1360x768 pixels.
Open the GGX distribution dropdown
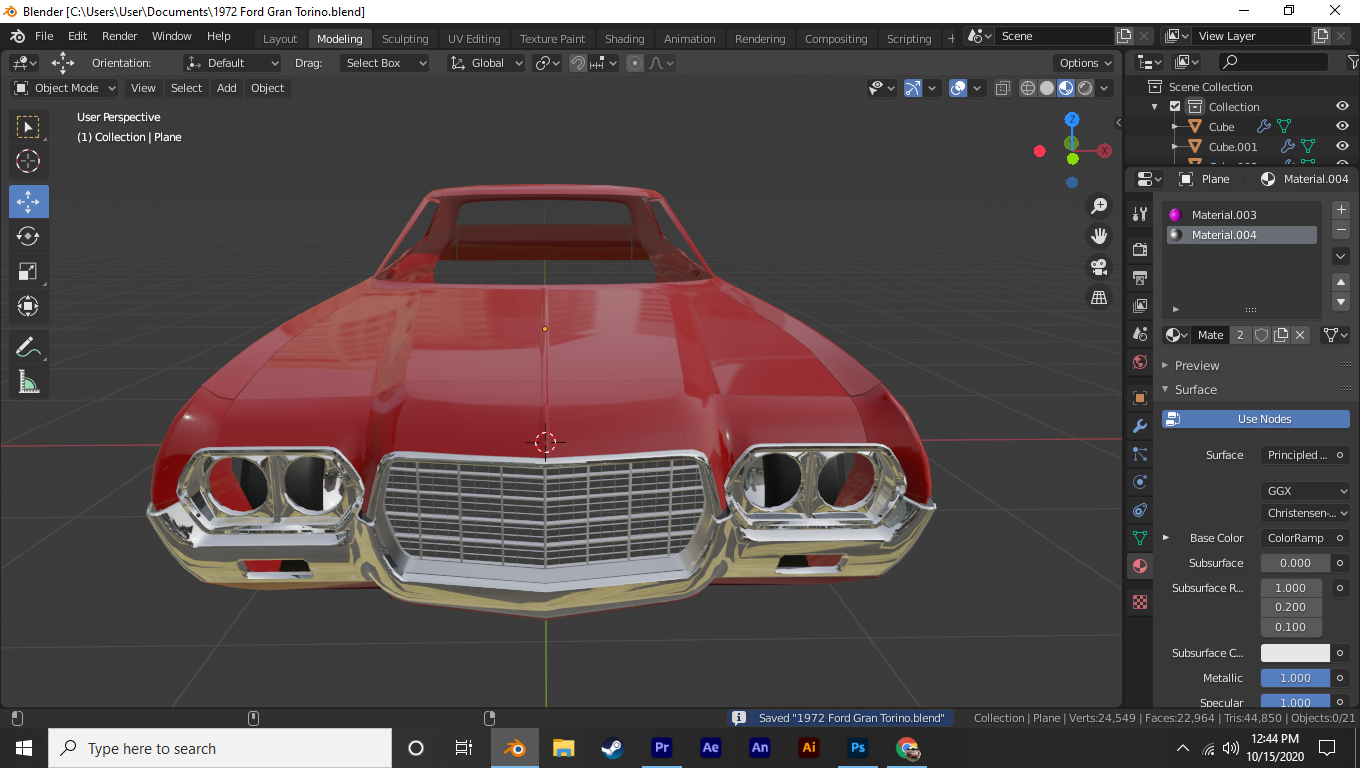click(1305, 491)
